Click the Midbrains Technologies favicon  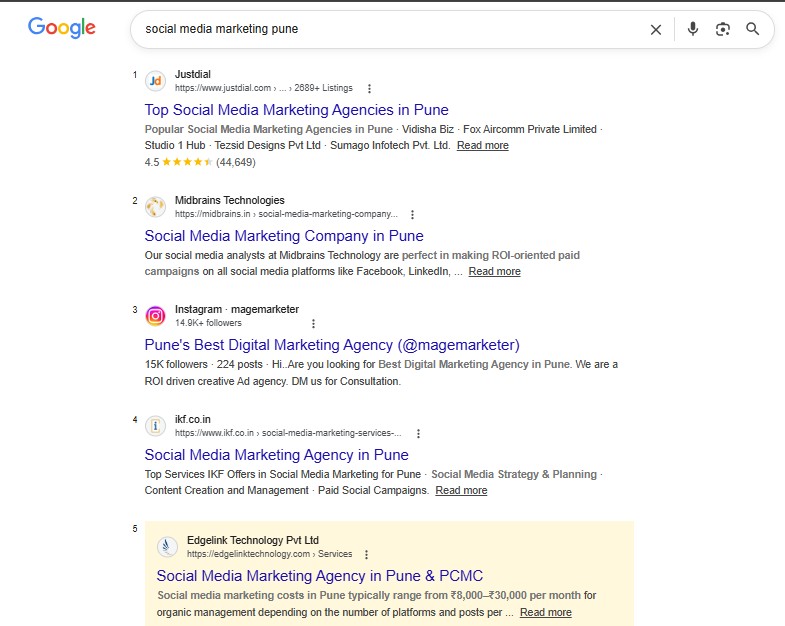[x=155, y=207]
